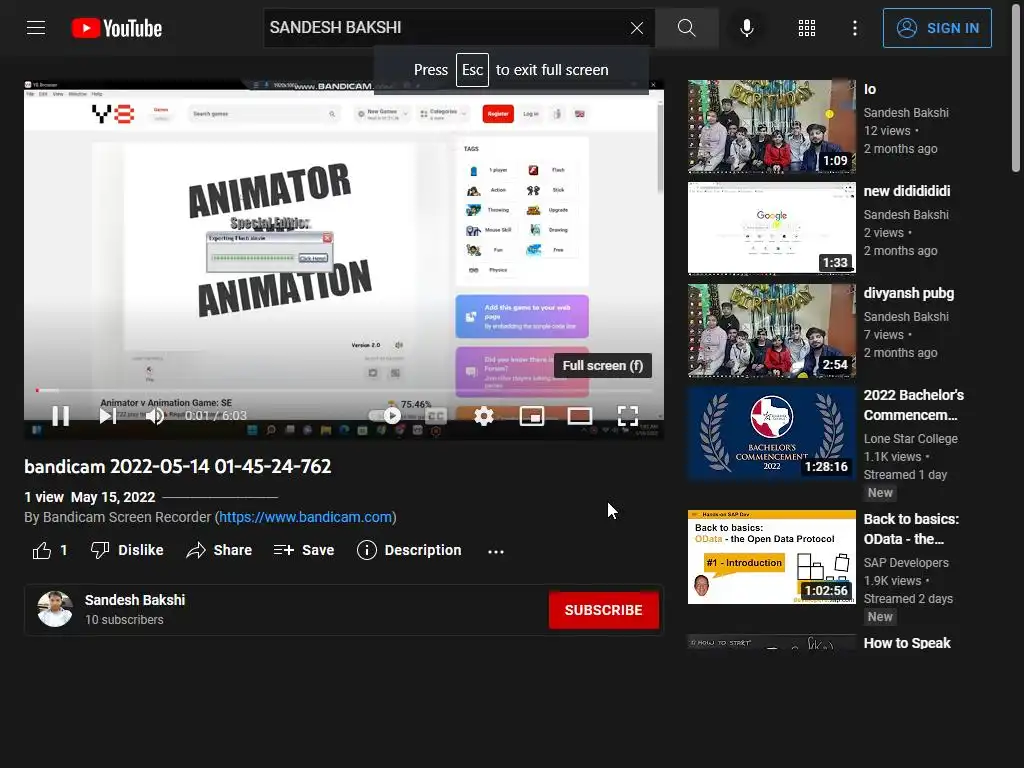This screenshot has width=1024, height=768.
Task: Open the Sandesh Bakshi channel name
Action: click(x=135, y=600)
